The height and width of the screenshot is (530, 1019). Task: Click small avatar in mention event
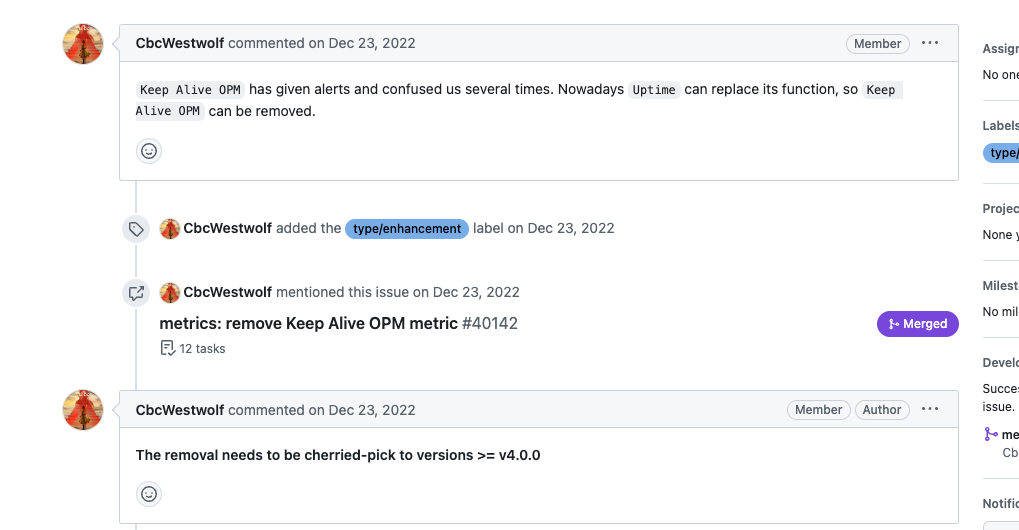coord(170,292)
